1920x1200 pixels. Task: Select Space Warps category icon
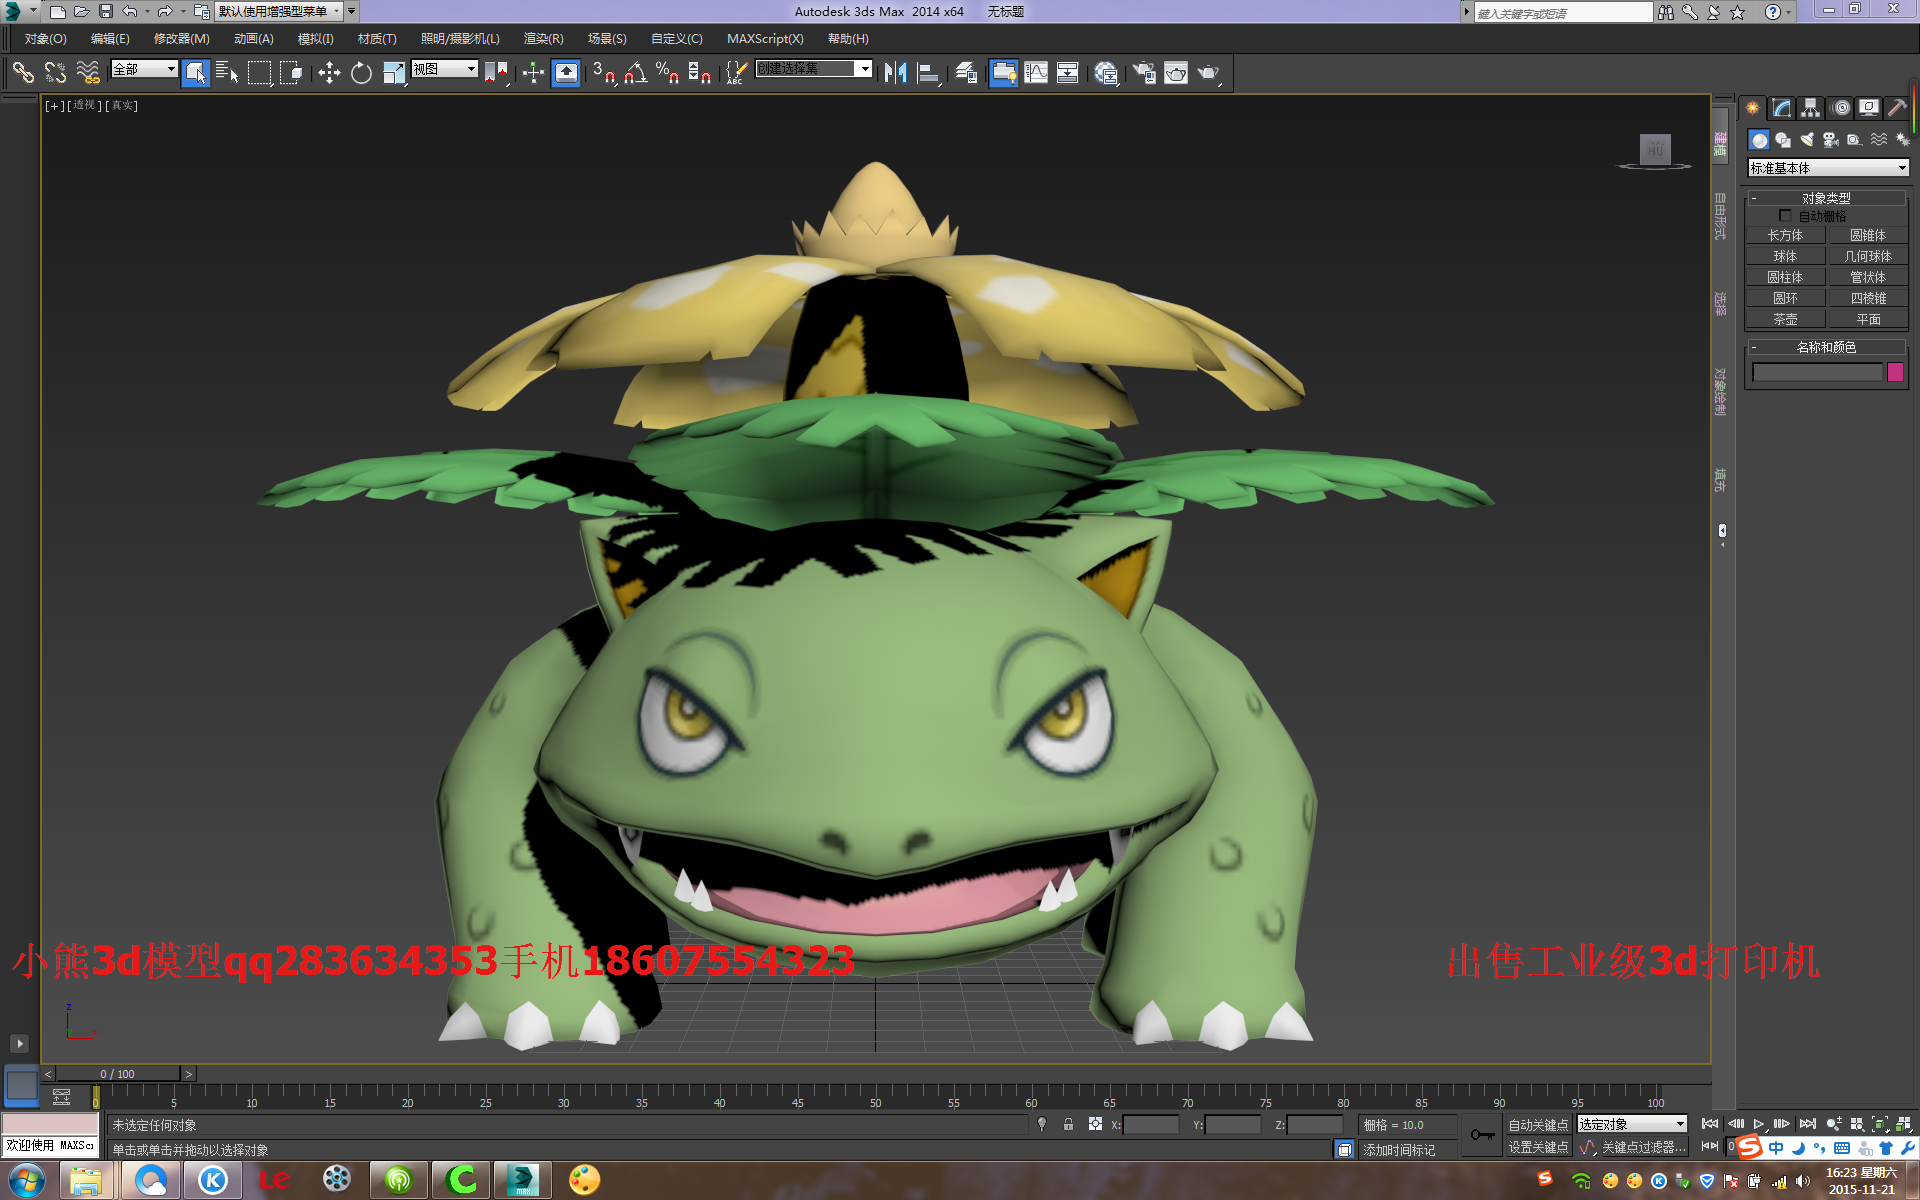coord(1879,140)
